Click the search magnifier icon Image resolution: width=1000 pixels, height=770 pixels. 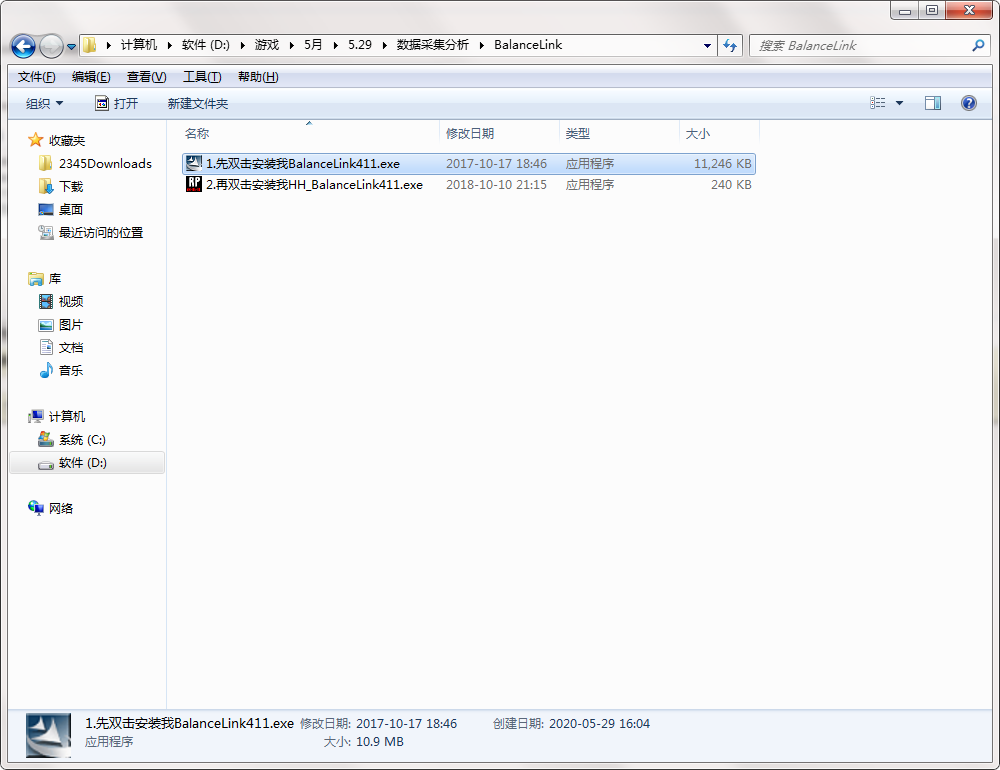pyautogui.click(x=978, y=45)
